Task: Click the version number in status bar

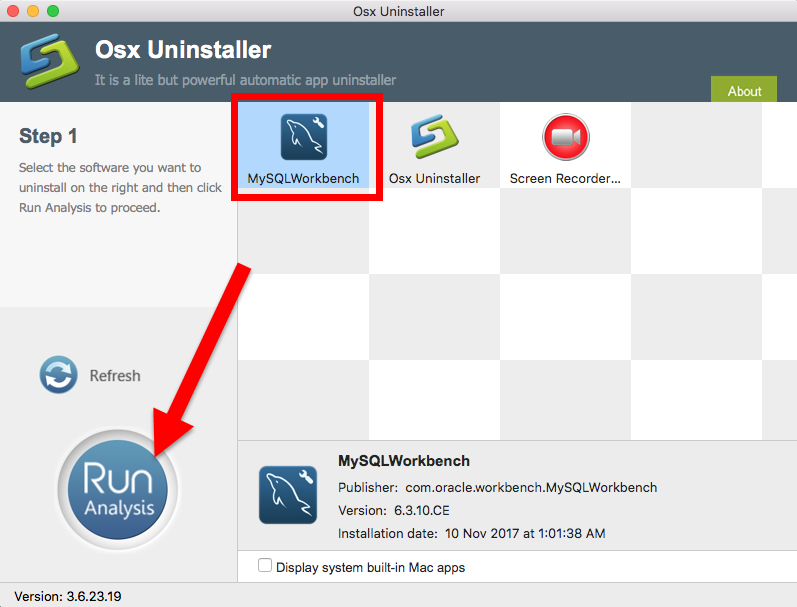Action: pyautogui.click(x=68, y=596)
